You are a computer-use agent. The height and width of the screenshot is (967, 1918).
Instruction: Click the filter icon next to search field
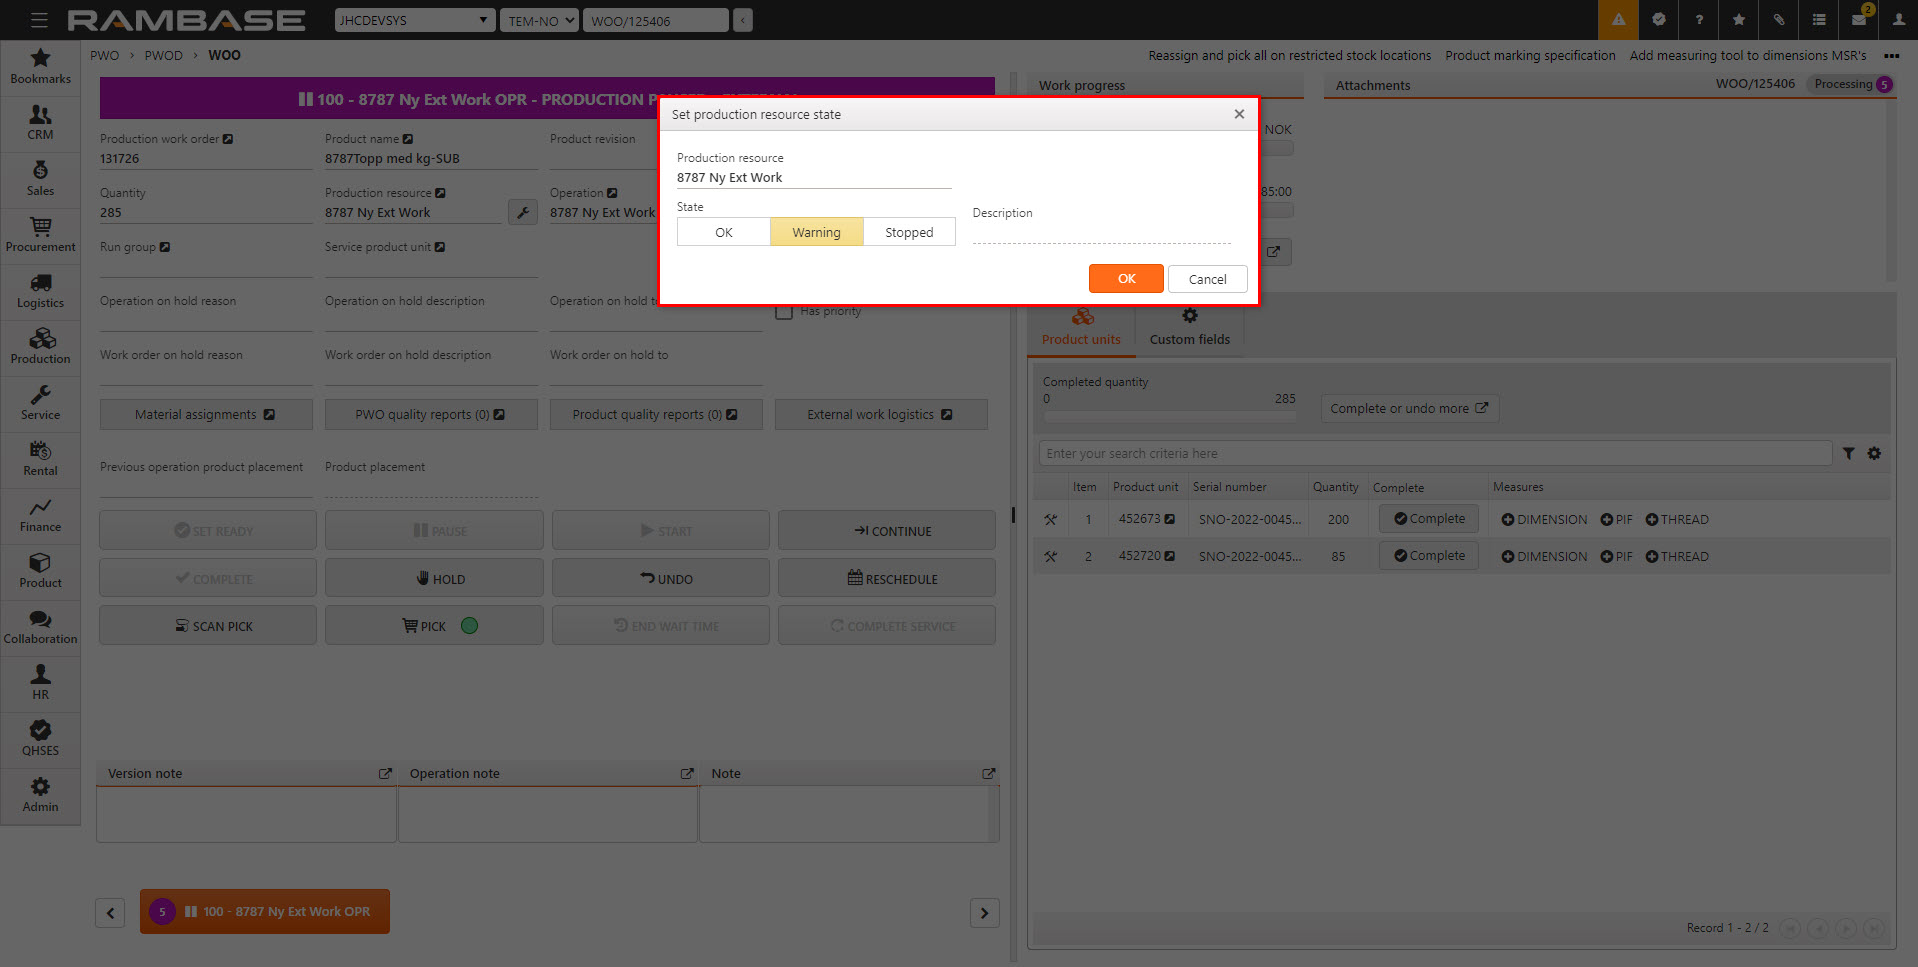tap(1848, 454)
